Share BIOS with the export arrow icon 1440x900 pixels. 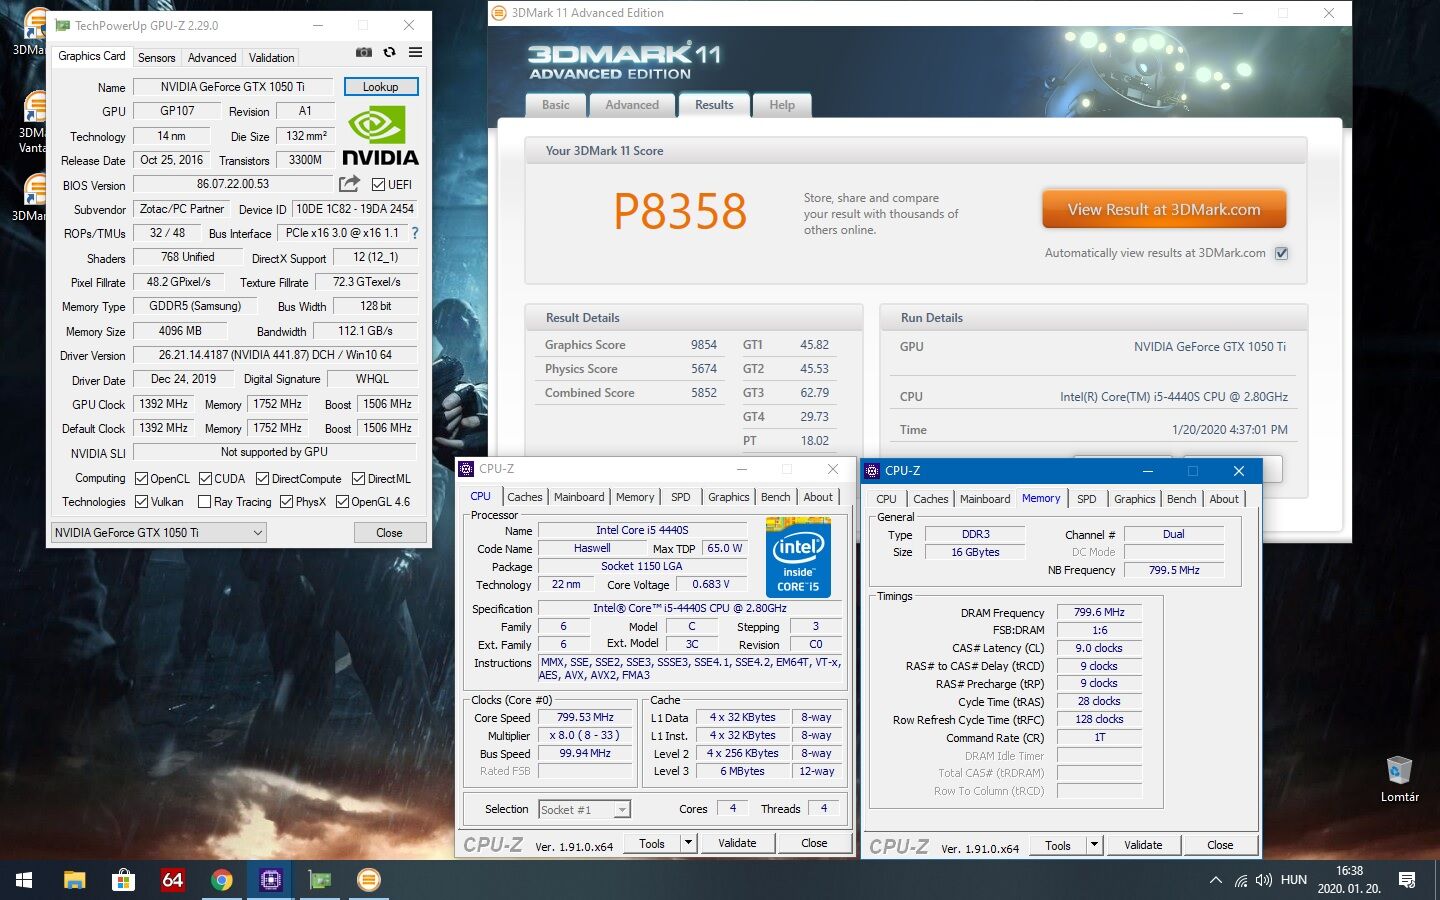point(349,184)
